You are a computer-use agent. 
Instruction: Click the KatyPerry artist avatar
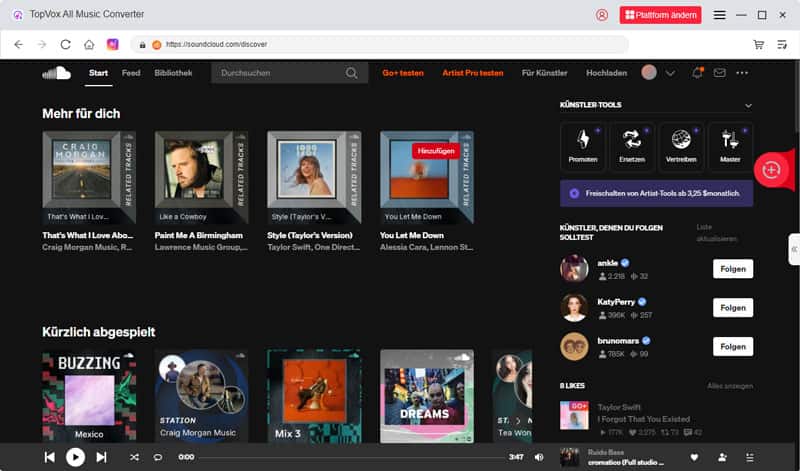574,308
